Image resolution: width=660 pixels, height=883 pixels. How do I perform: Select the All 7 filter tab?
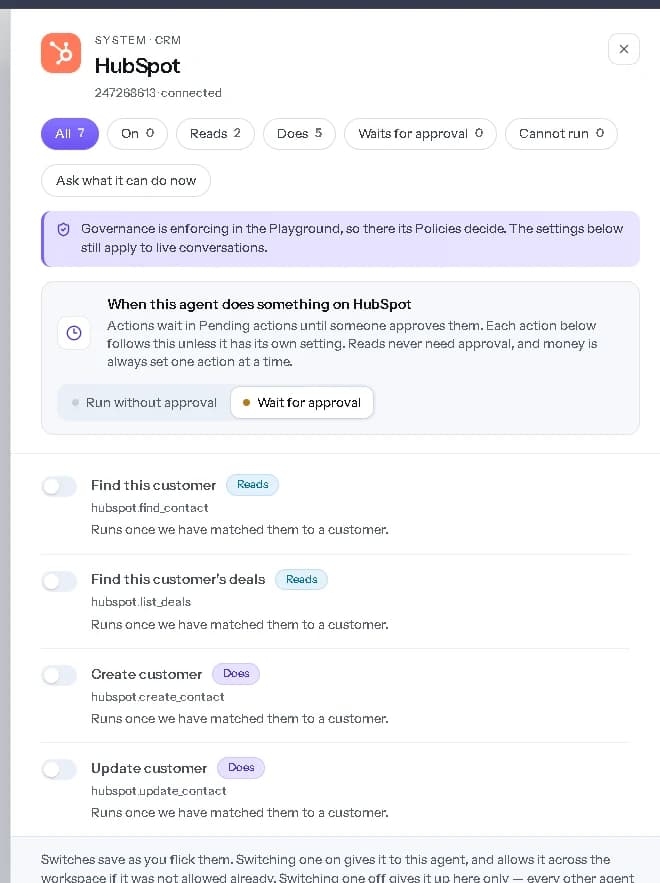click(70, 134)
